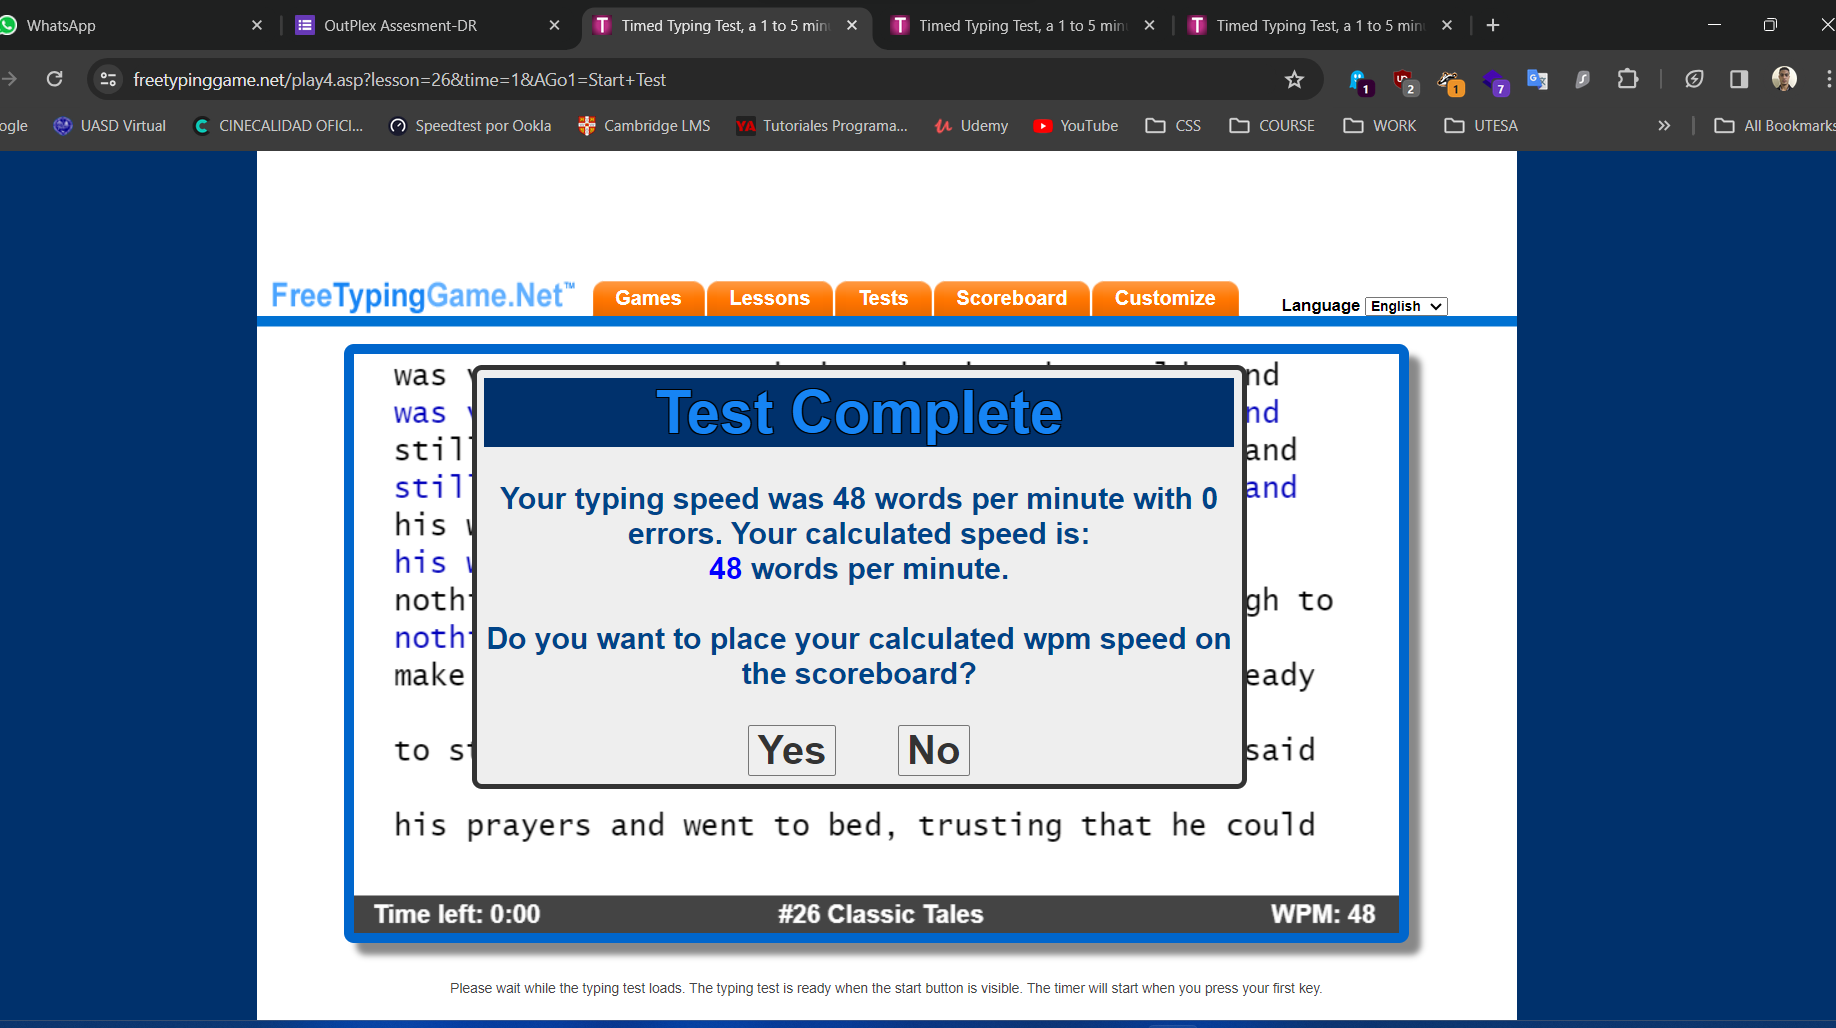View site information icon in address bar

108,80
